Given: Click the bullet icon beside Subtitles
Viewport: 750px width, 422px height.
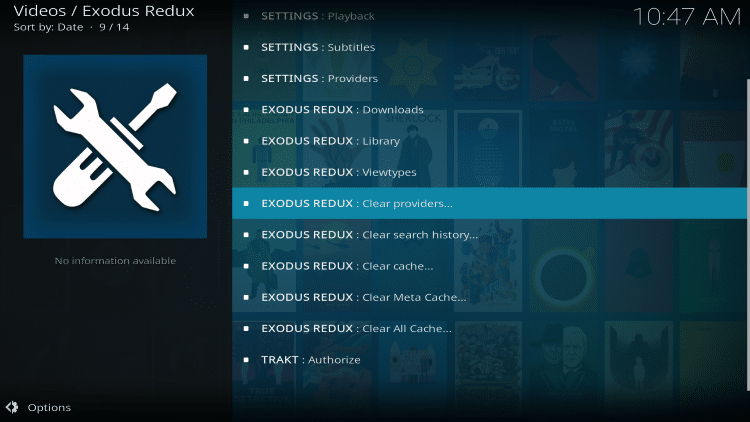Looking at the screenshot, I should [246, 47].
